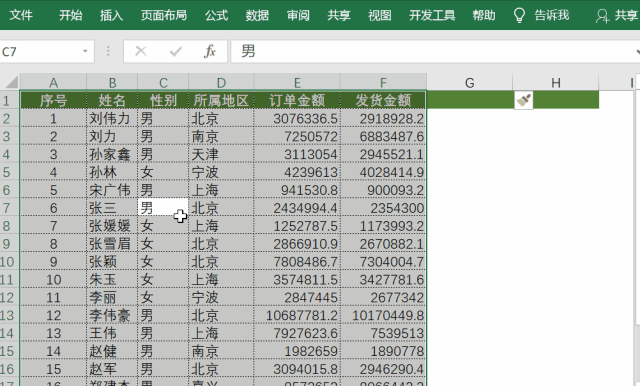
Task: Open the 文件 menu
Action: (21, 16)
